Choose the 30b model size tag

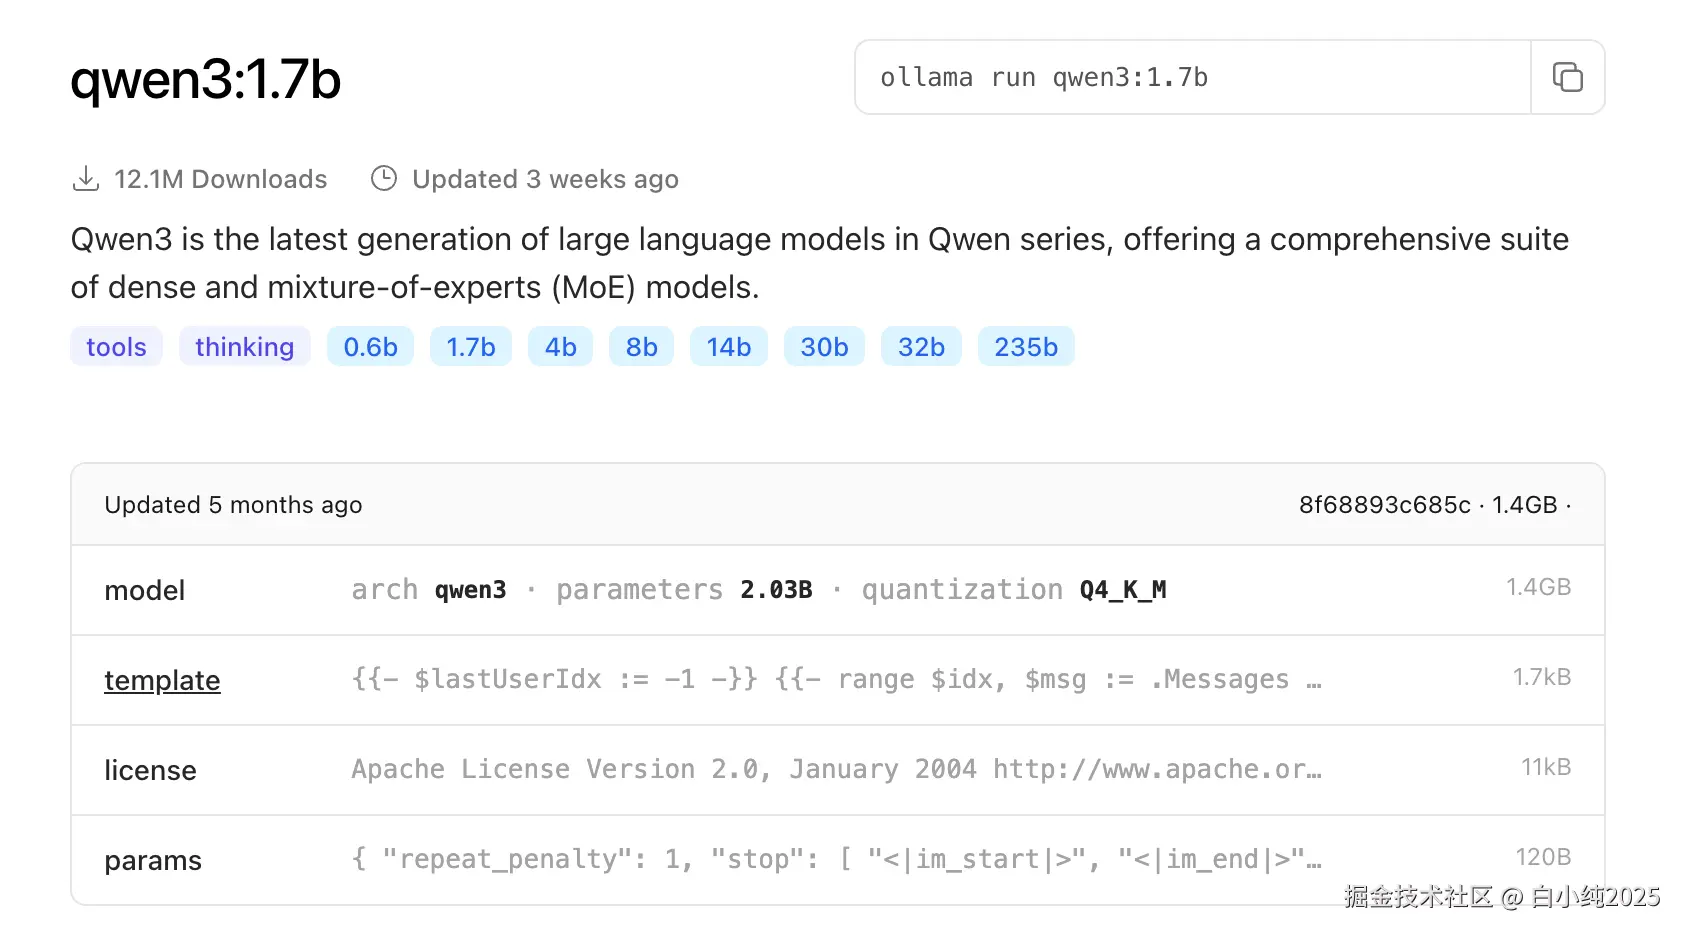pos(824,347)
